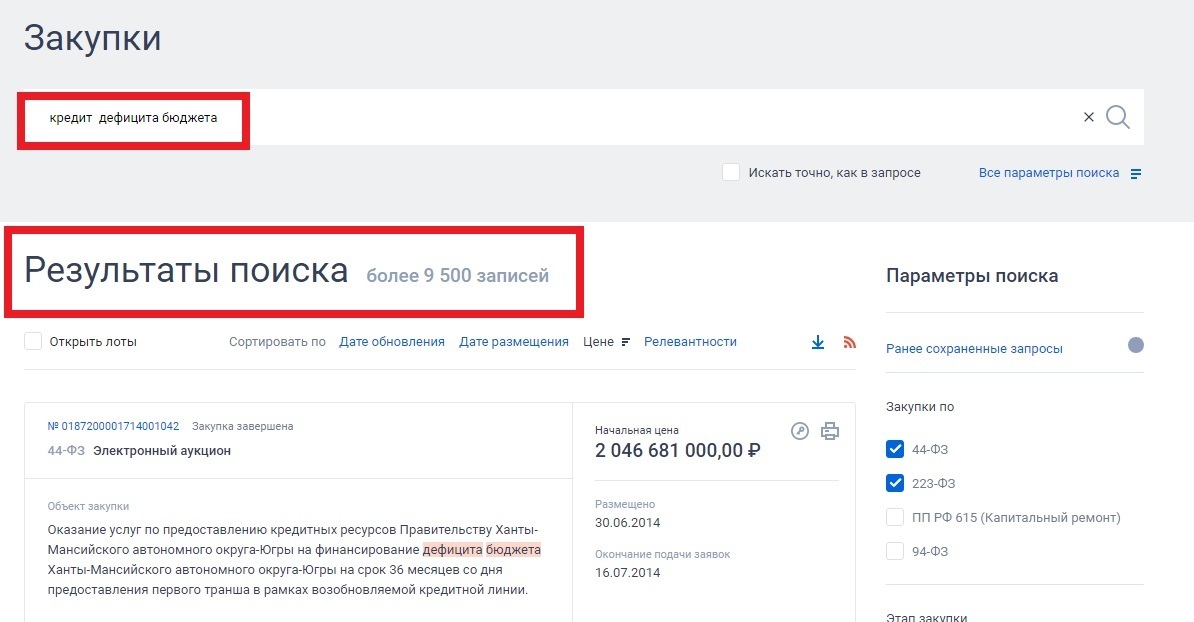Click the search text input field
The image size is (1194, 622).
tap(600, 118)
